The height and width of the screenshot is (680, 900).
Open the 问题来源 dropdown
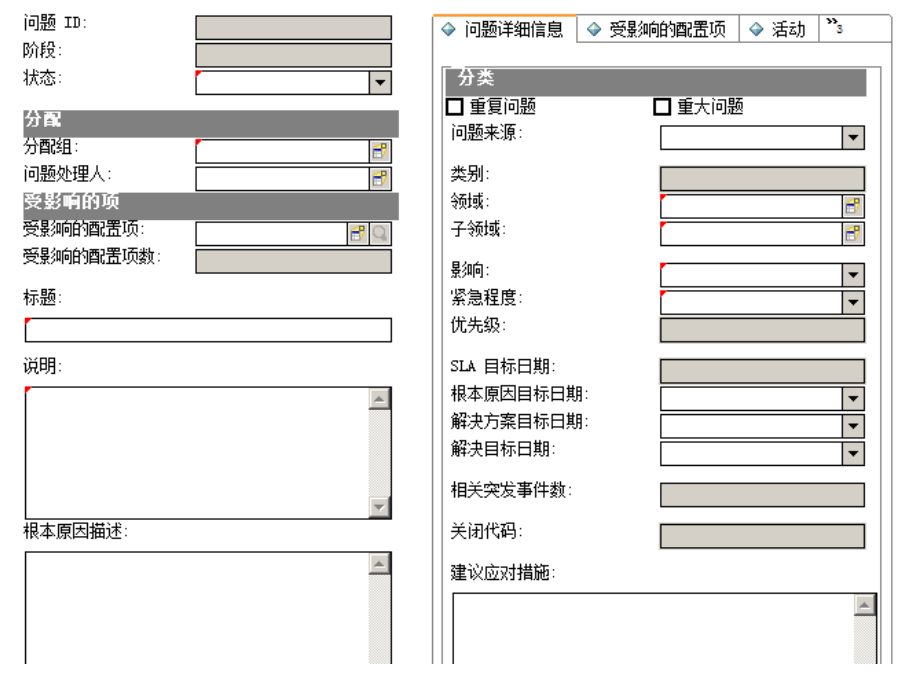click(x=853, y=138)
